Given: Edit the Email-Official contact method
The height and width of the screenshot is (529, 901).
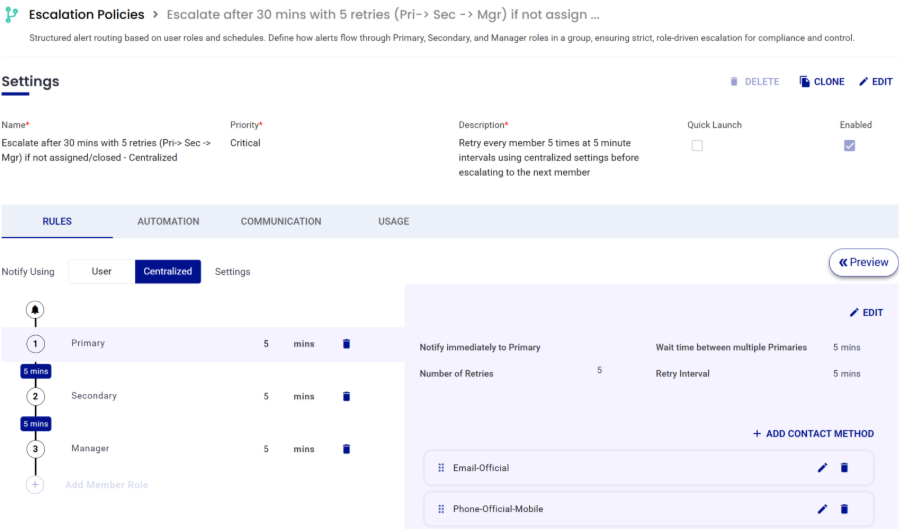Looking at the screenshot, I should (x=822, y=468).
